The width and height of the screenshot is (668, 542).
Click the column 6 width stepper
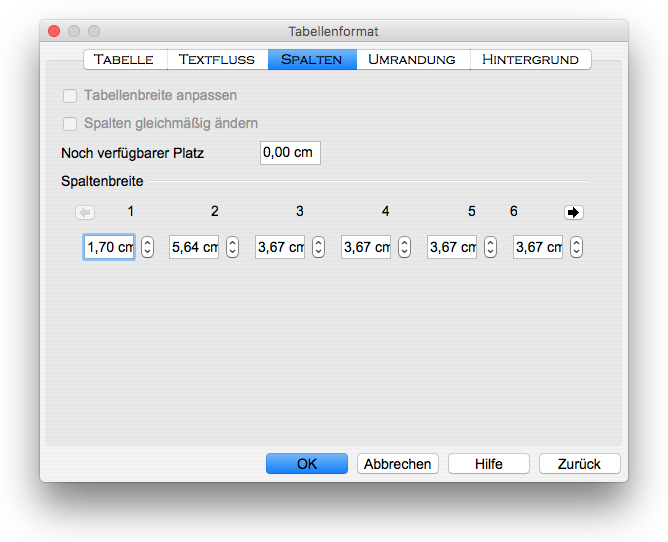576,247
